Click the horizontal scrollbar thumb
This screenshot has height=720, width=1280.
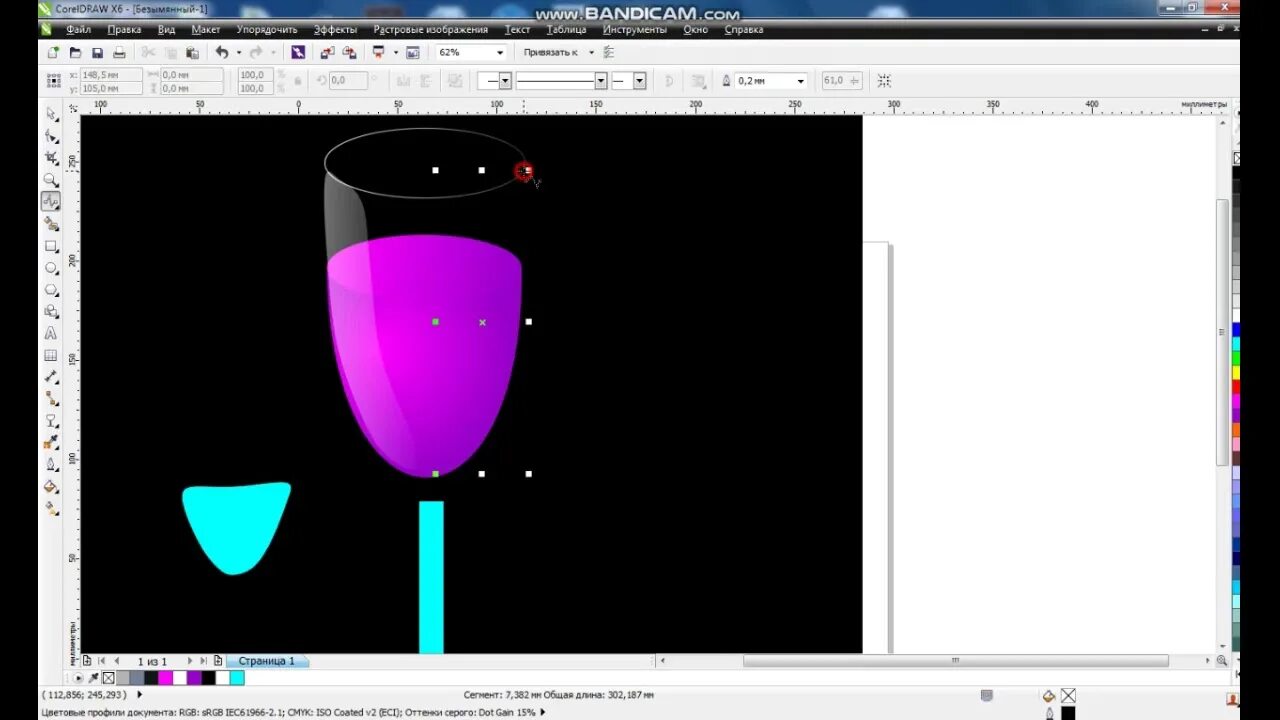[x=955, y=660]
